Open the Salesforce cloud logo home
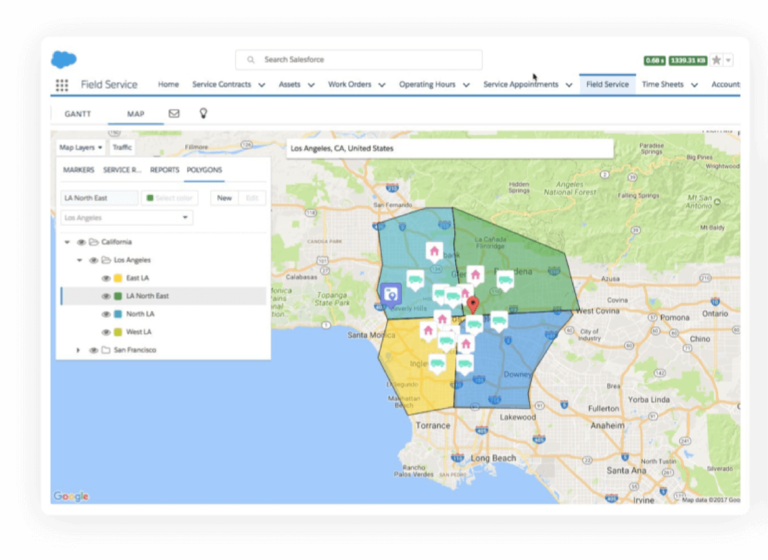 (x=64, y=59)
